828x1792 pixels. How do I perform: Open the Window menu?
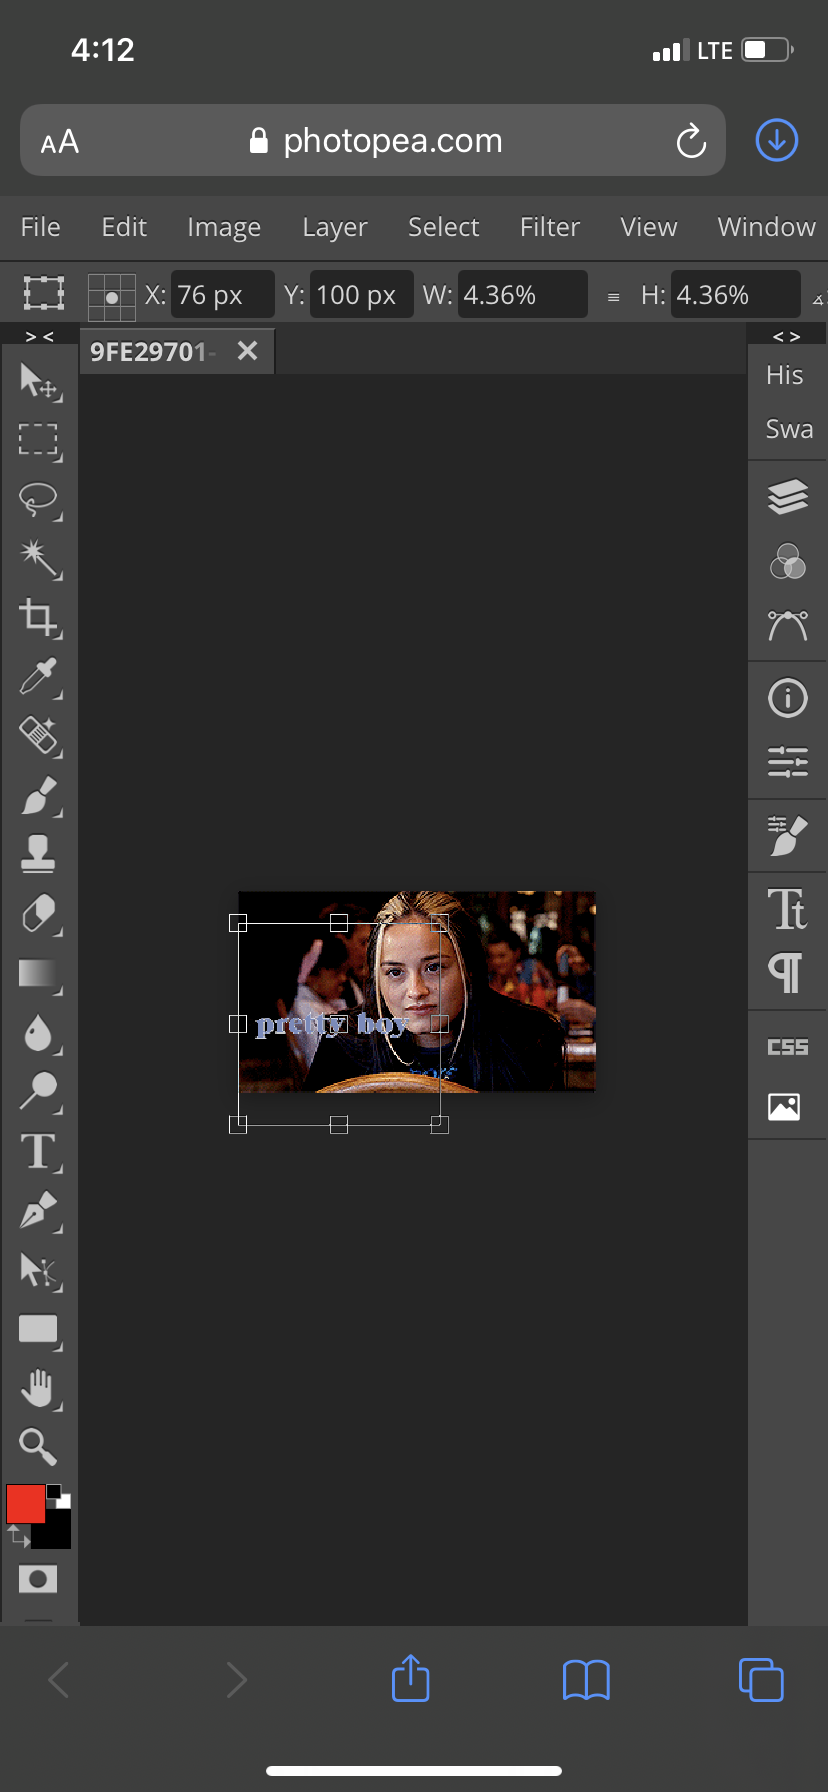pyautogui.click(x=767, y=227)
